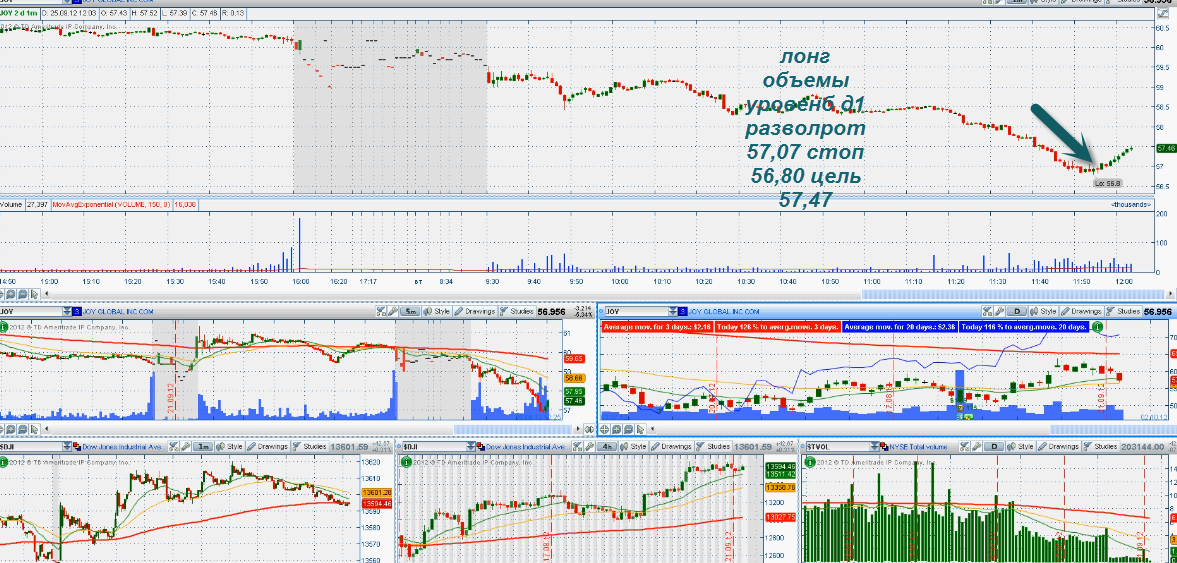This screenshot has height=563, width=1177.
Task: Click 'Average mov. for 20 days.:$2.36' label
Action: 899,327
